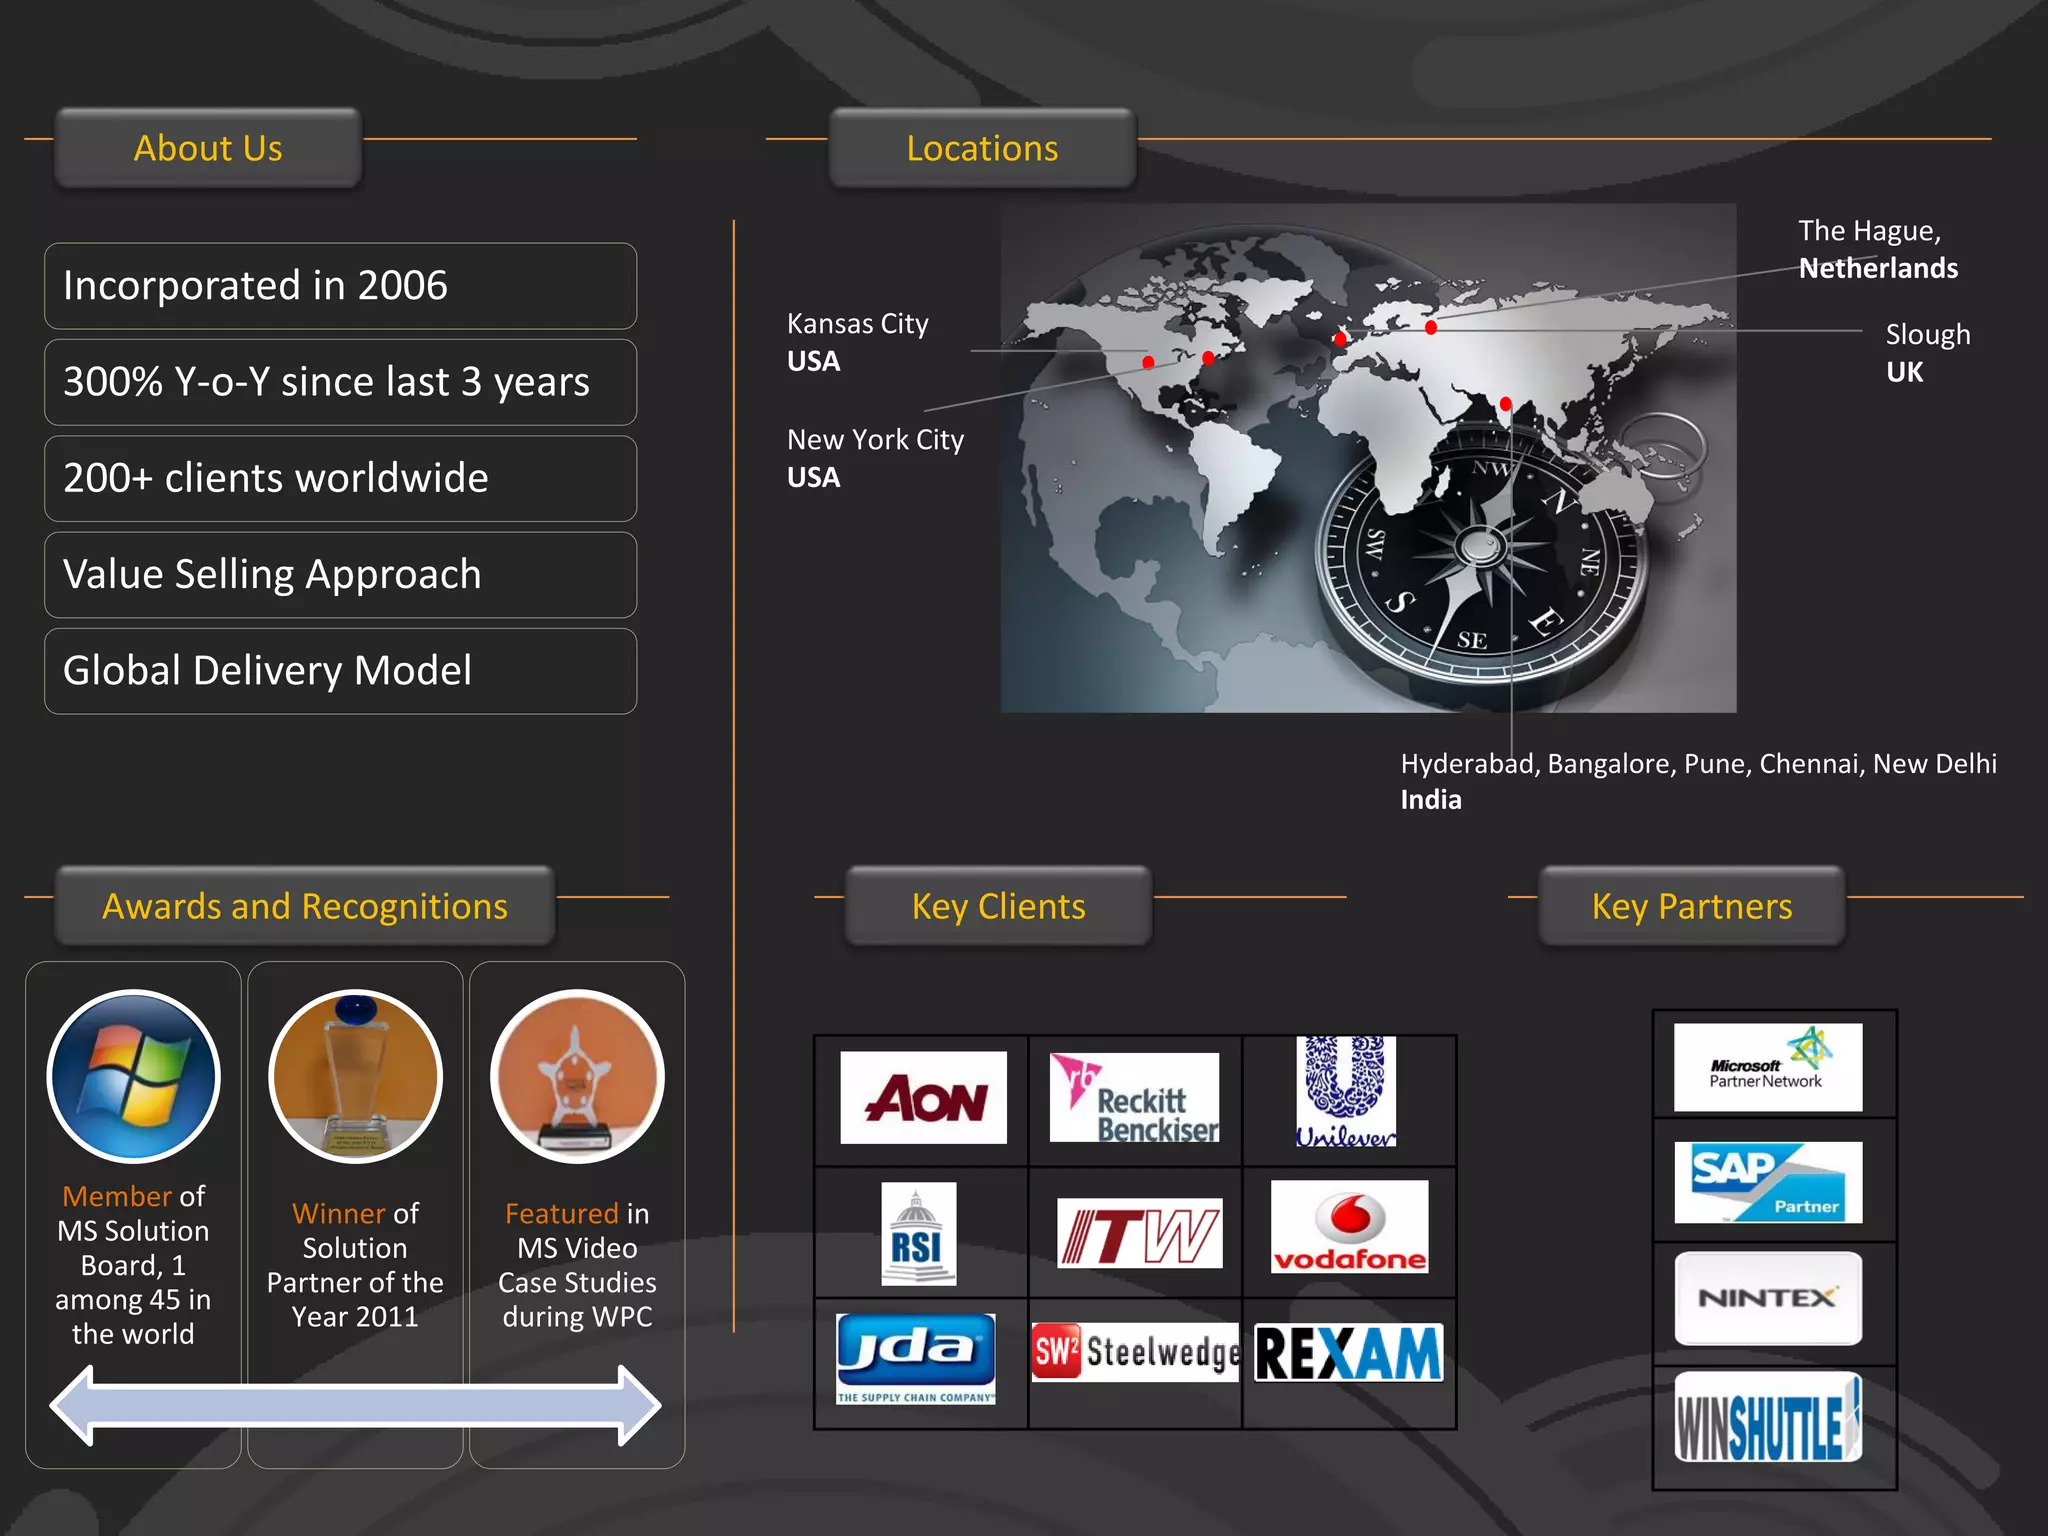Click the SAP Partner logo
2048x1536 pixels.
1768,1182
